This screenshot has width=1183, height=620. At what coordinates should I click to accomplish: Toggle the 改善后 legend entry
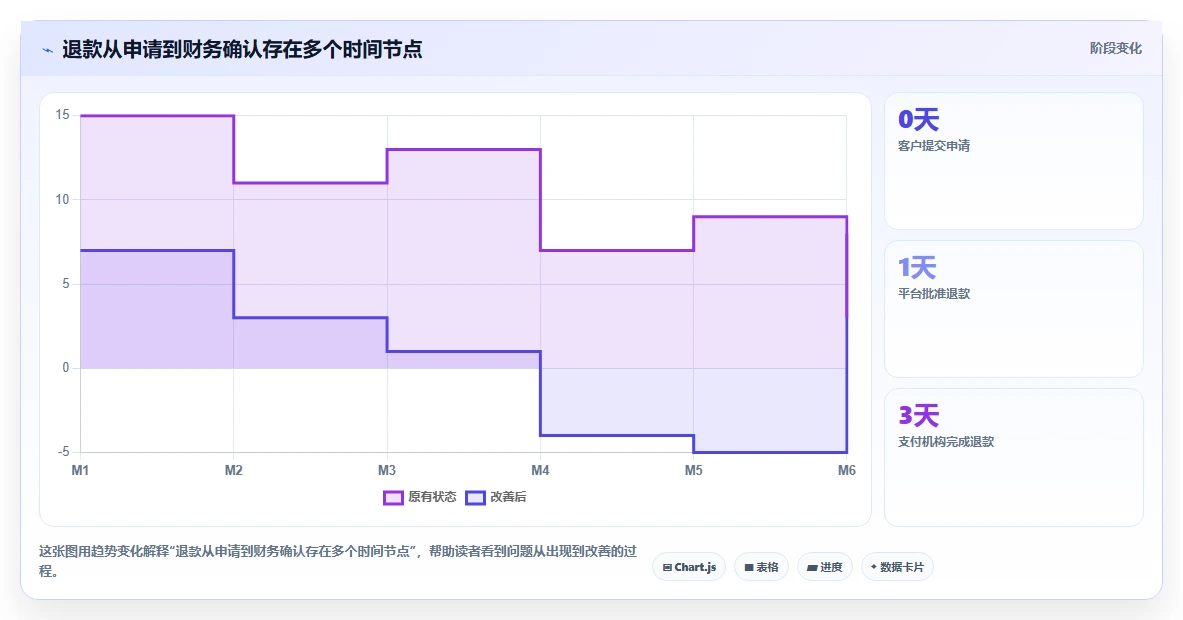tap(496, 497)
